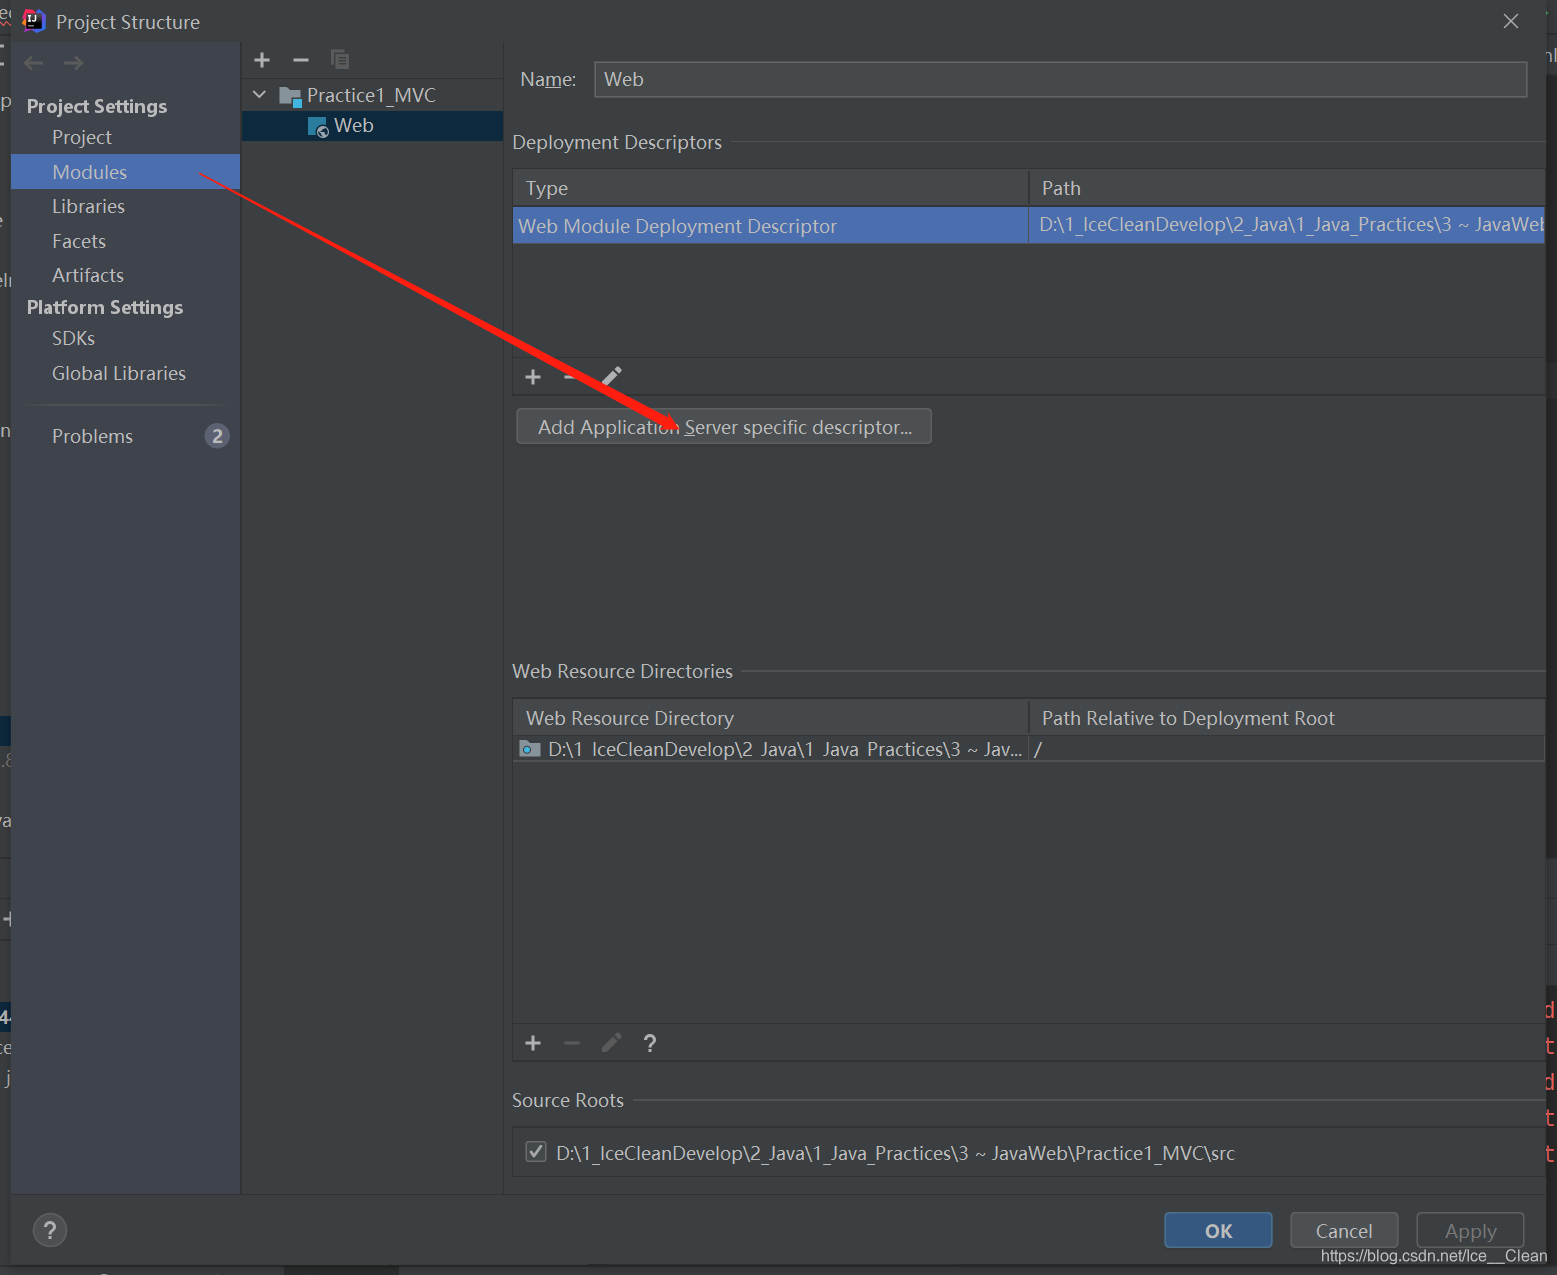Click Add Application Server specific descriptor
The width and height of the screenshot is (1557, 1275).
coord(724,427)
